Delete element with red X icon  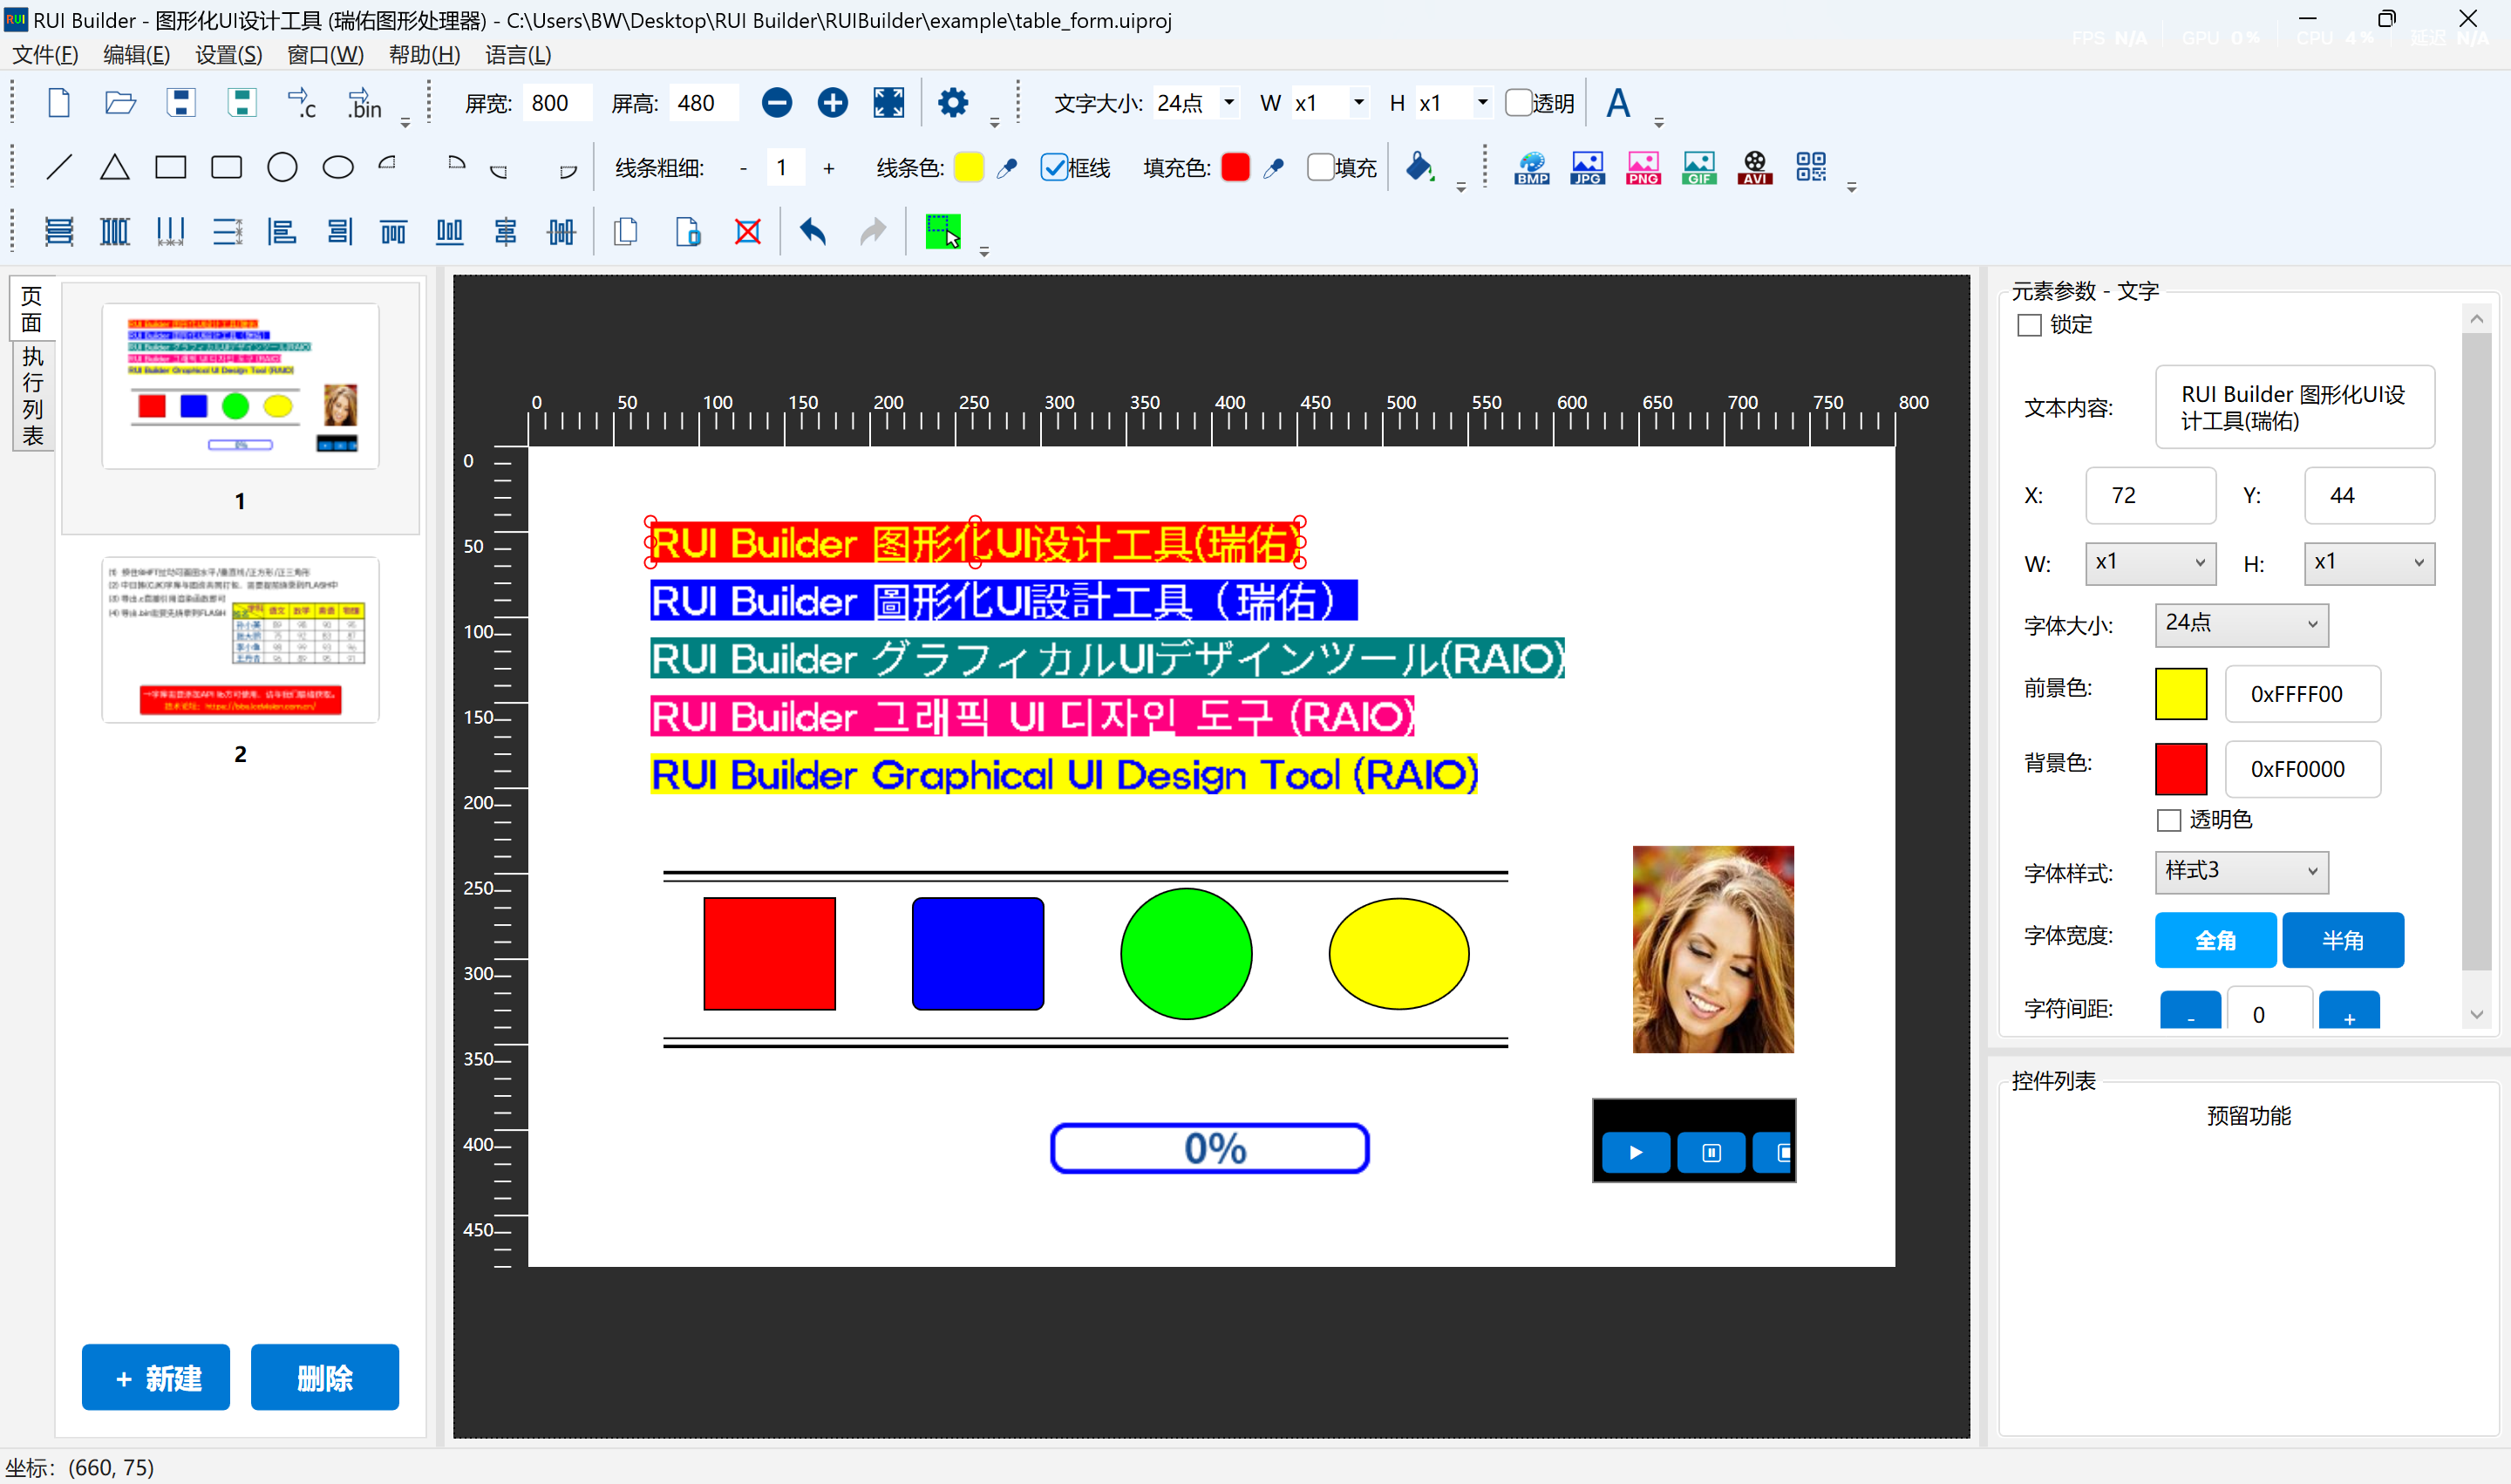click(748, 232)
